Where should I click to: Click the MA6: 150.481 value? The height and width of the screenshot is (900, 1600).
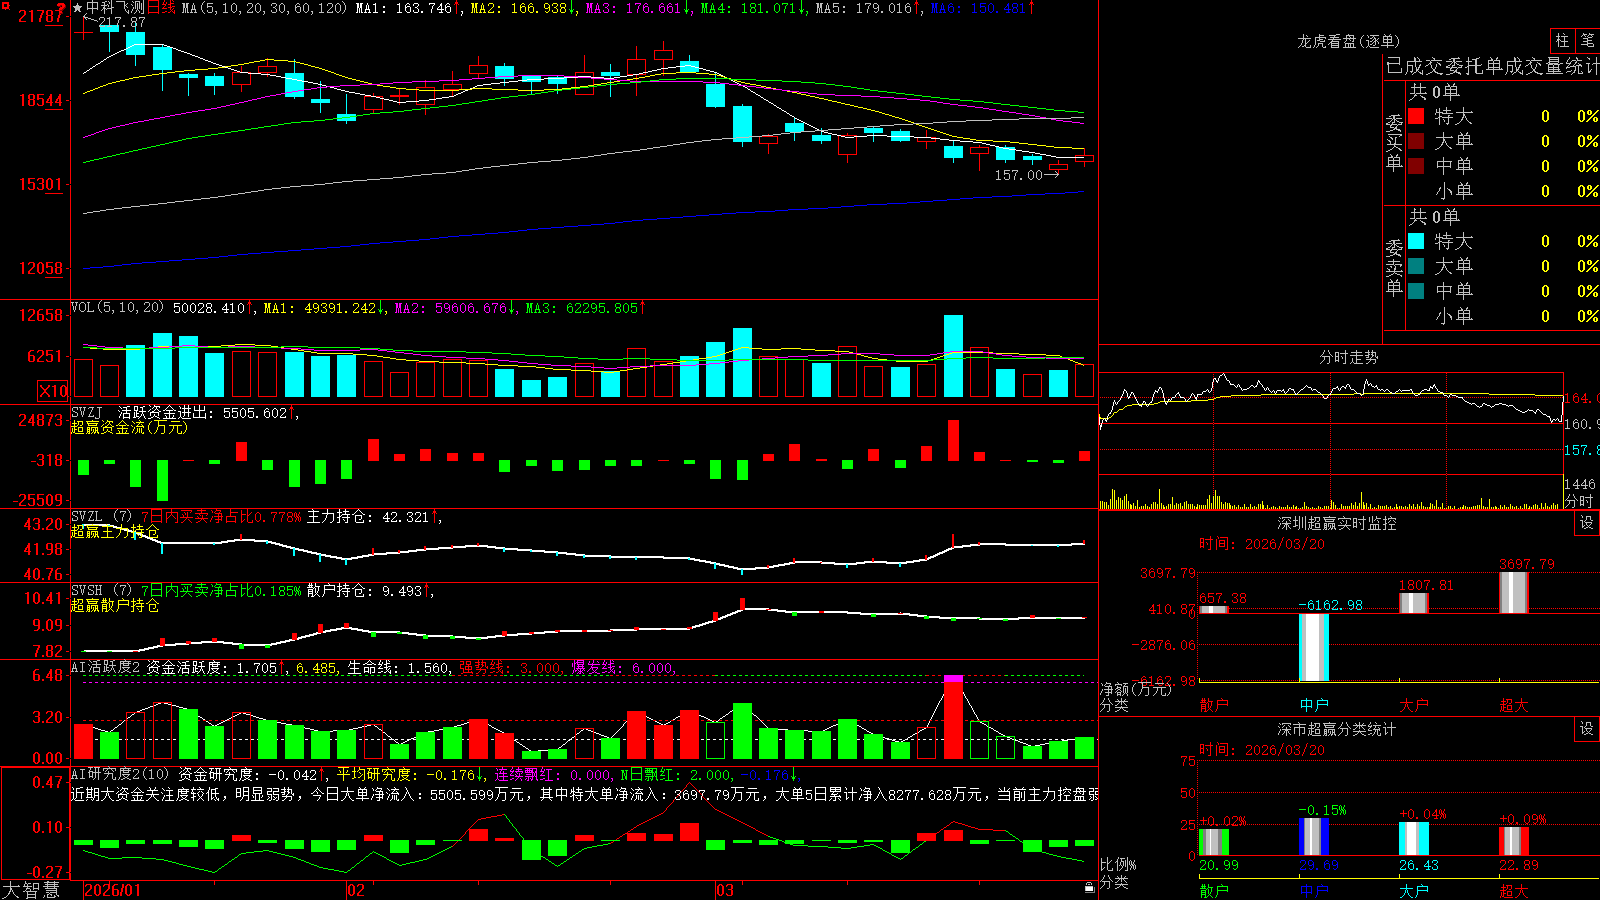click(983, 8)
